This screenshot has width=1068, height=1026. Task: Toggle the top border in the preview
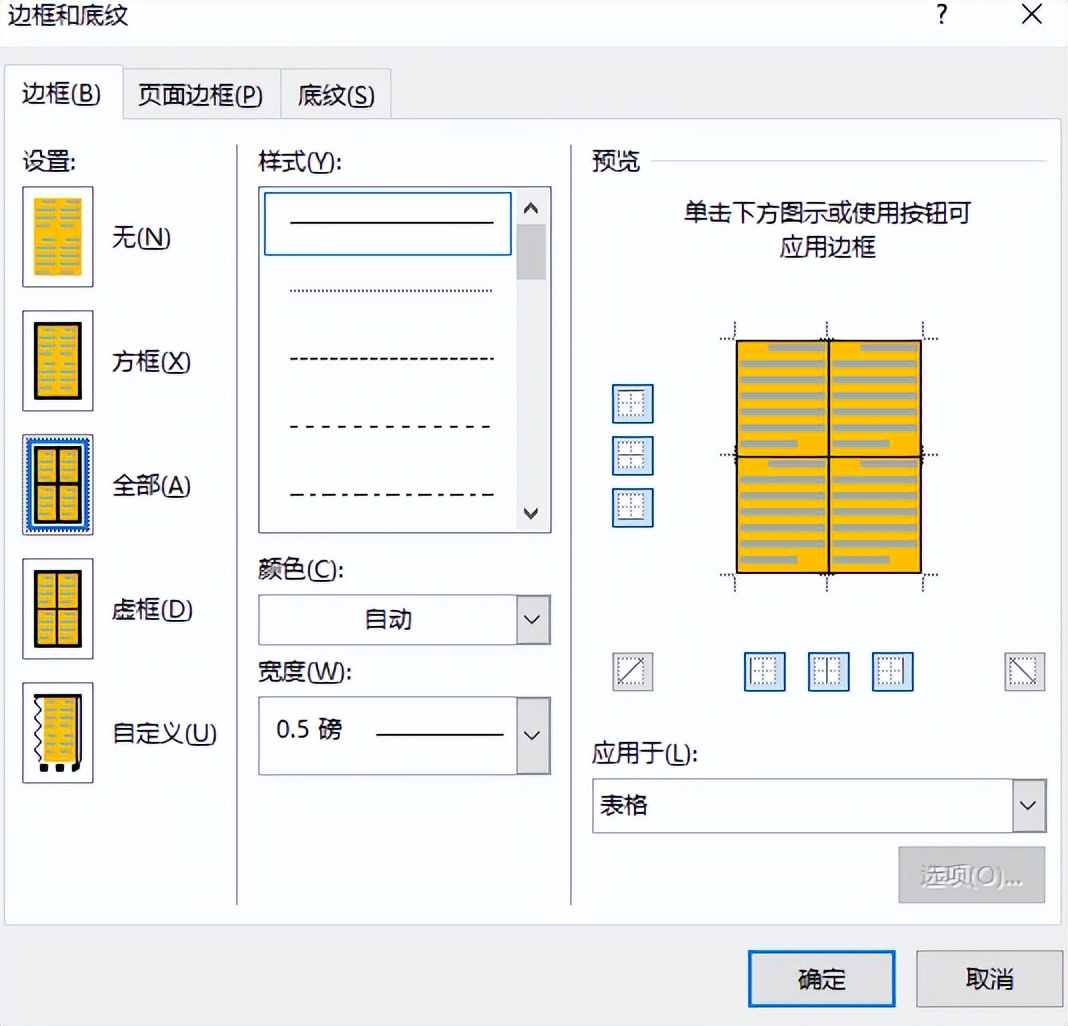632,404
